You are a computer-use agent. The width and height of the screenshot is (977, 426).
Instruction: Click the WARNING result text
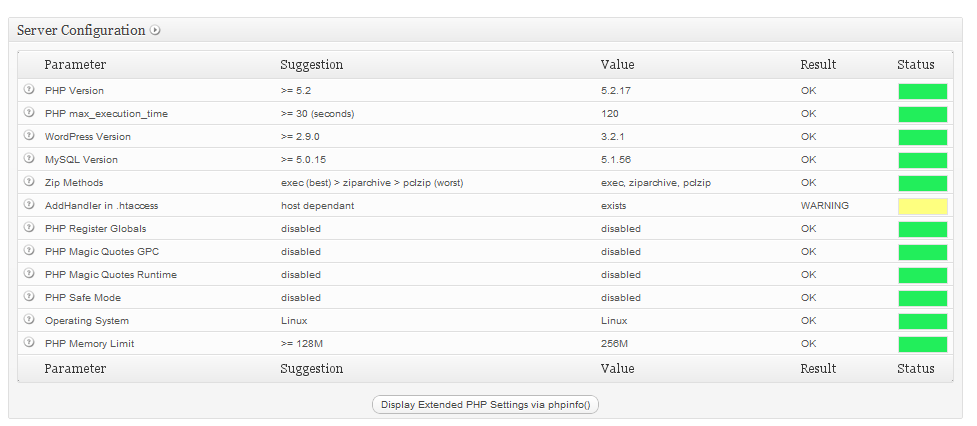point(824,206)
